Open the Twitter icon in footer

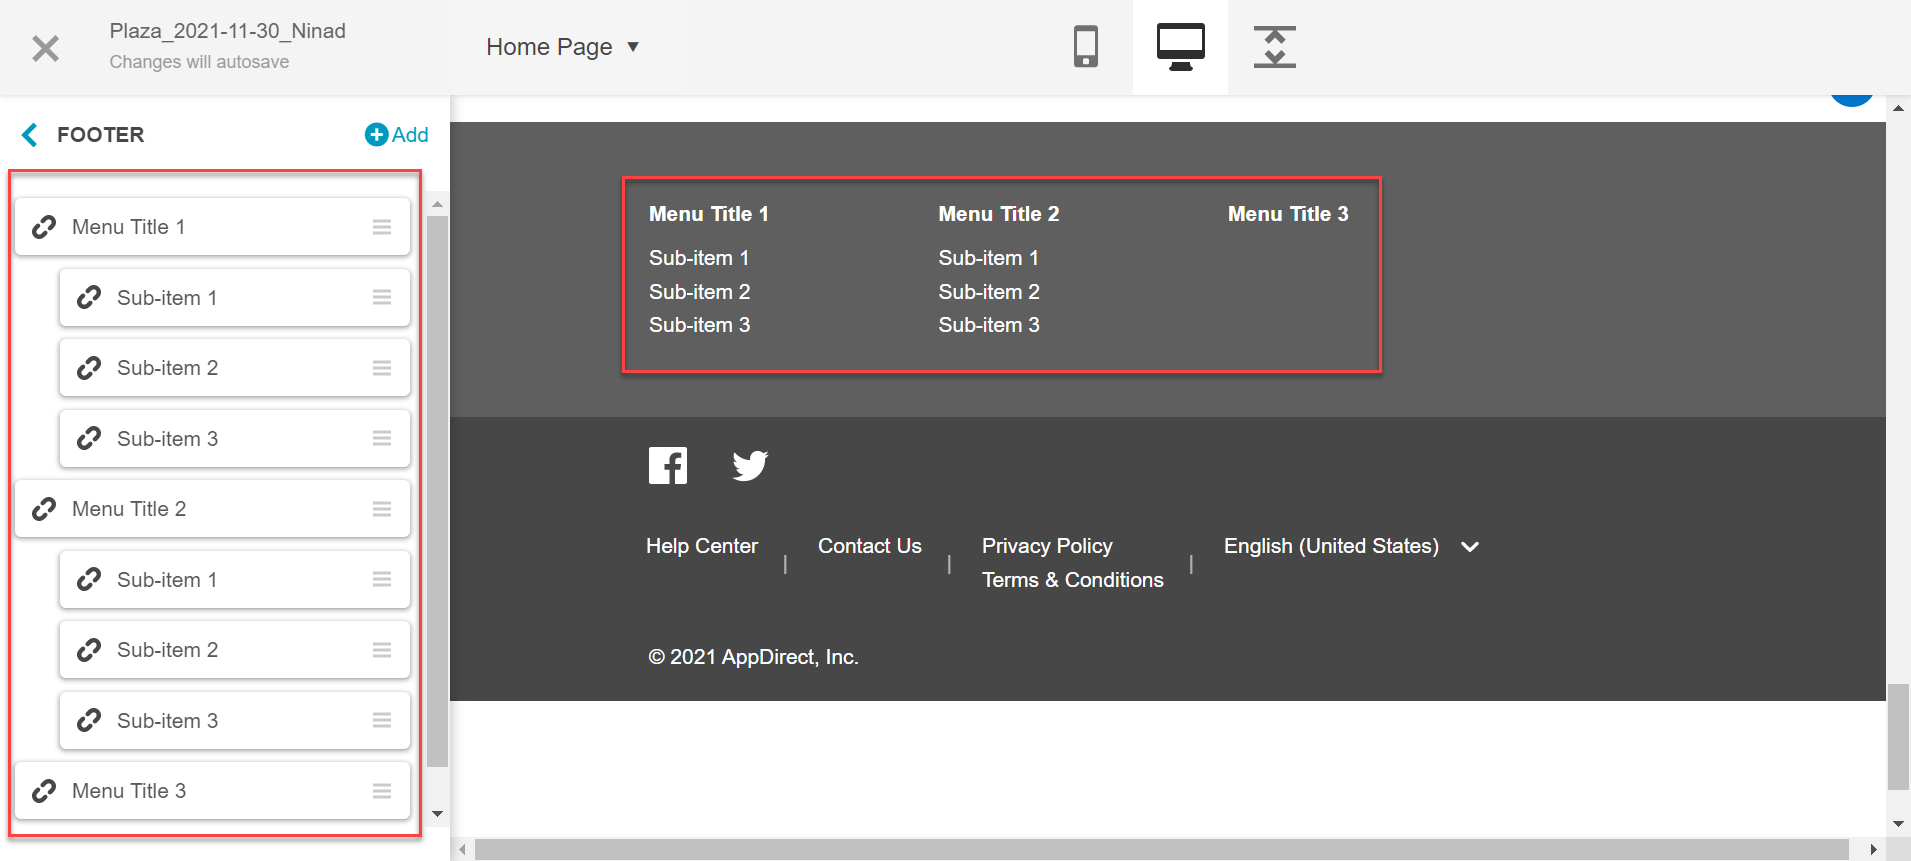(x=750, y=465)
